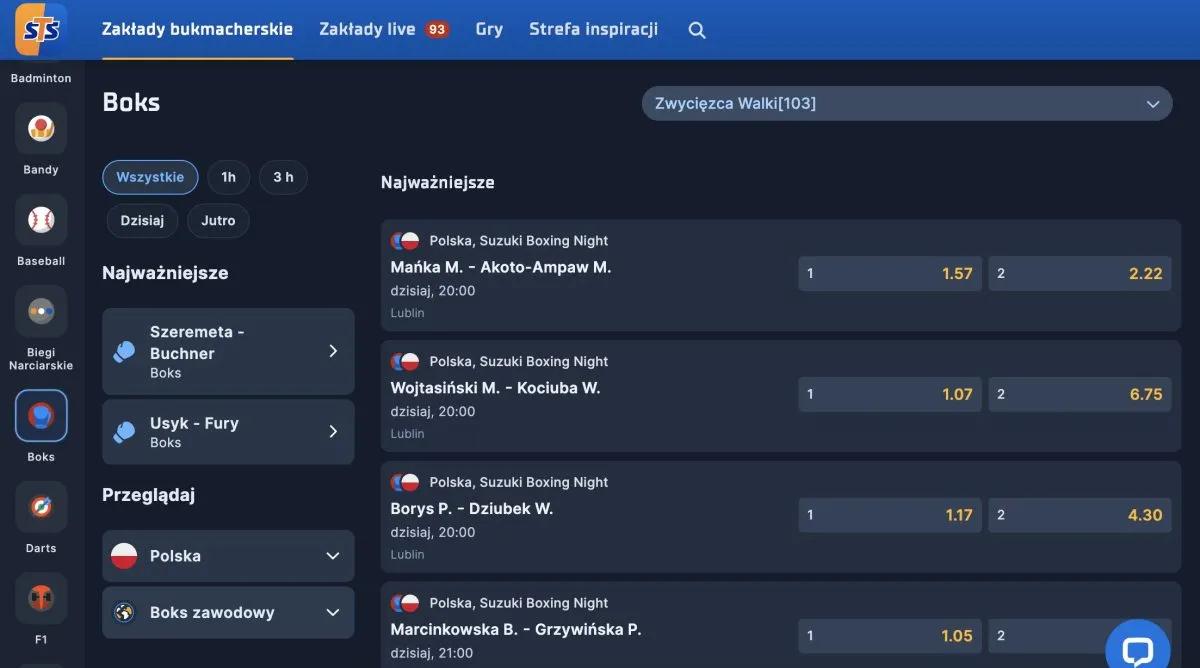Open the Usyk - Fury event page
1200x668 pixels.
point(227,431)
